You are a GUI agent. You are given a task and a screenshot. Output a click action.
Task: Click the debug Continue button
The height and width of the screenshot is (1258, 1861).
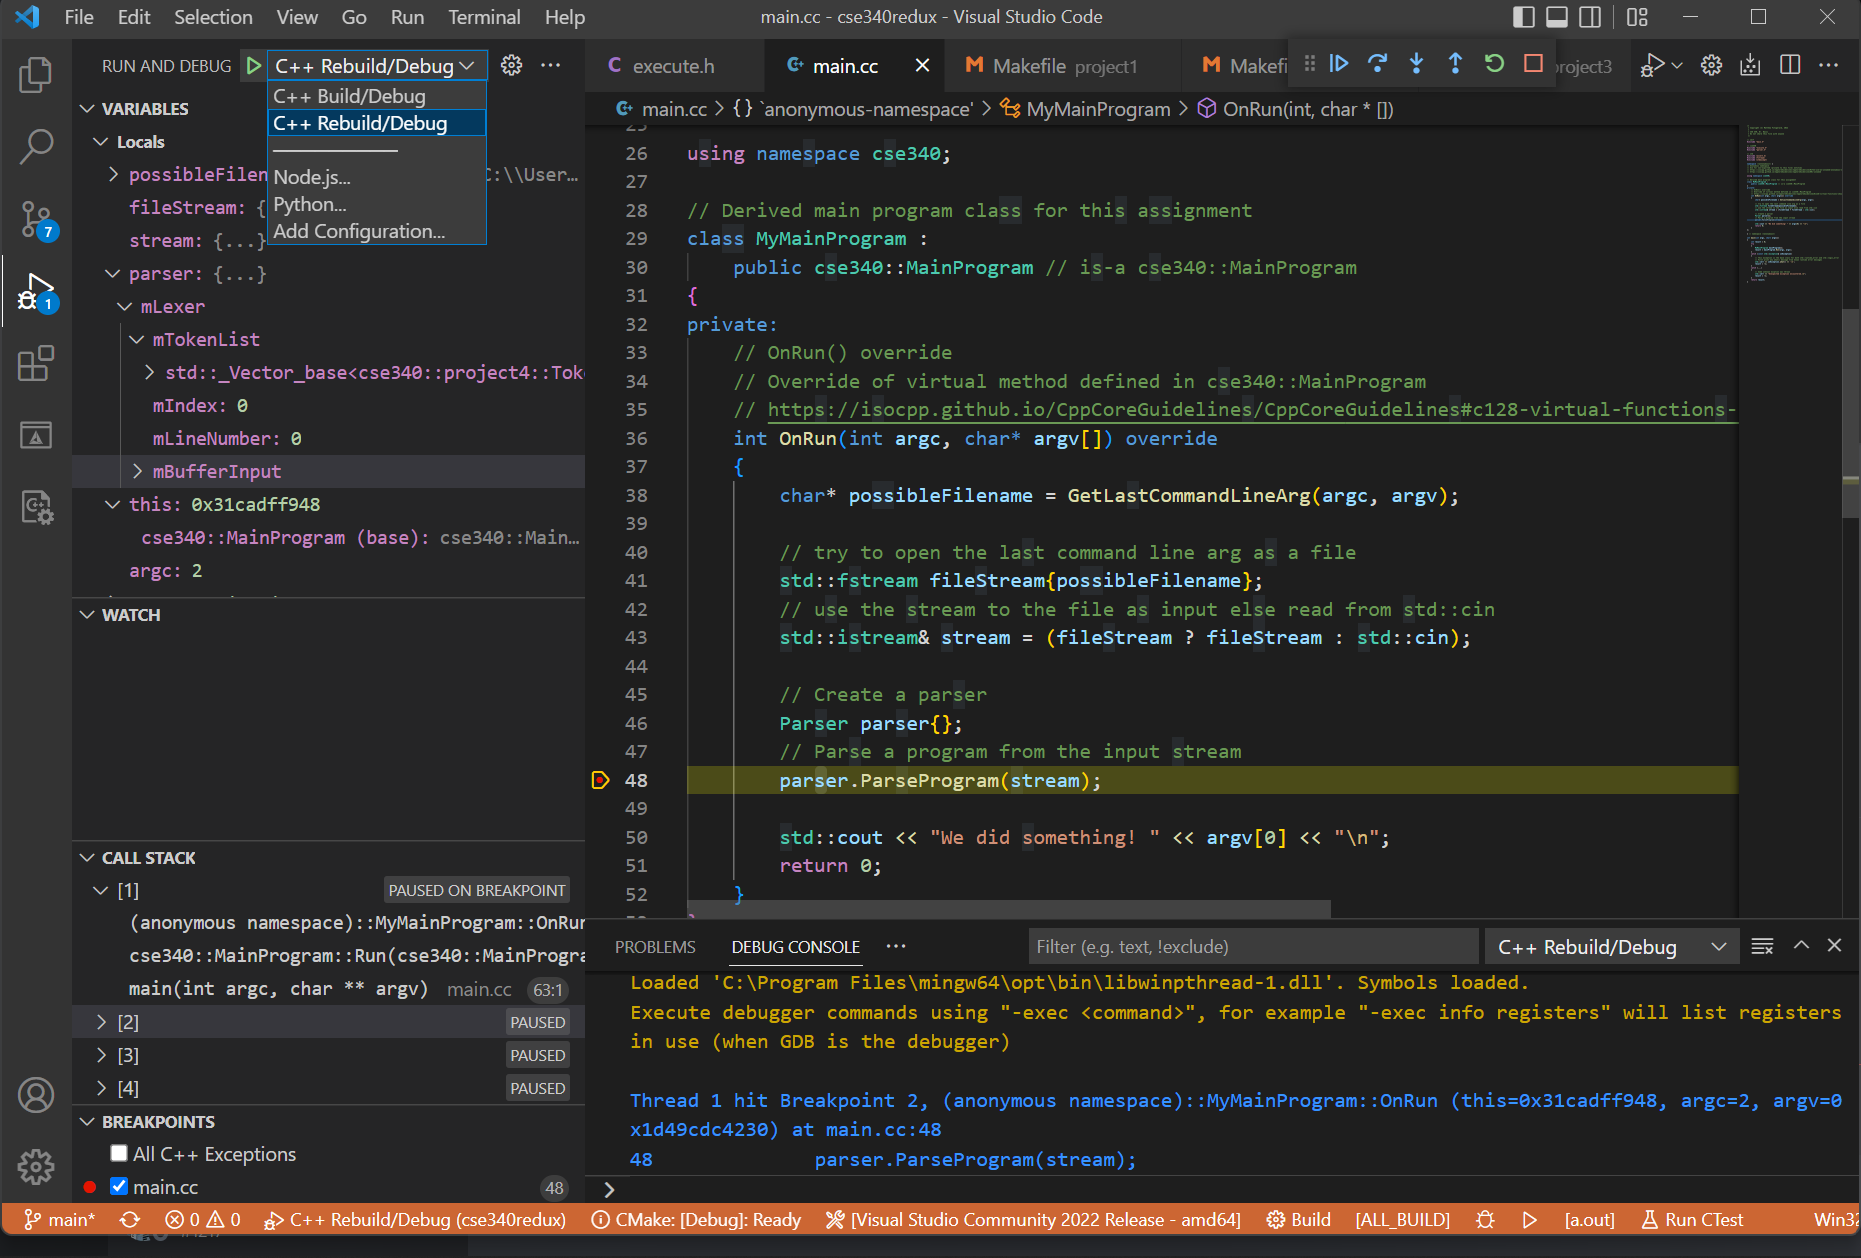point(1339,64)
